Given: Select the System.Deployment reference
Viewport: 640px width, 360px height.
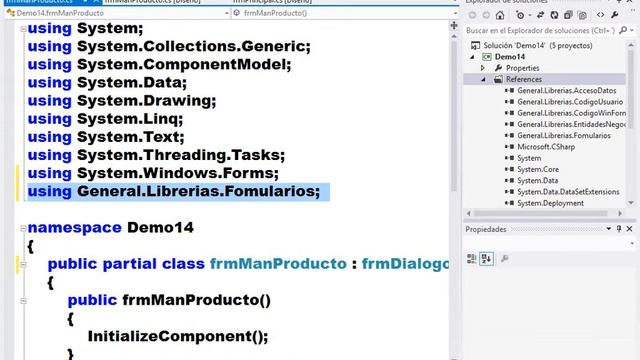Looking at the screenshot, I should pyautogui.click(x=550, y=203).
